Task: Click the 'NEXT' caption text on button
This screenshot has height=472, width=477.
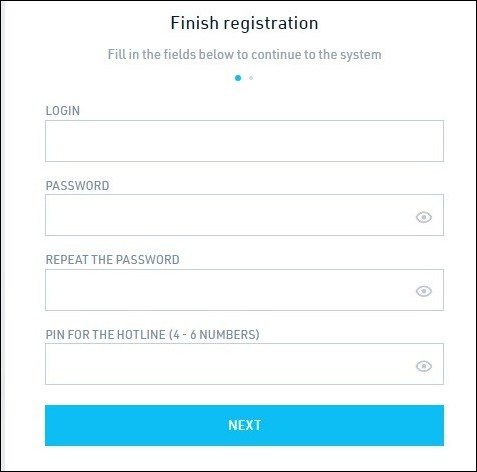Action: [244, 425]
